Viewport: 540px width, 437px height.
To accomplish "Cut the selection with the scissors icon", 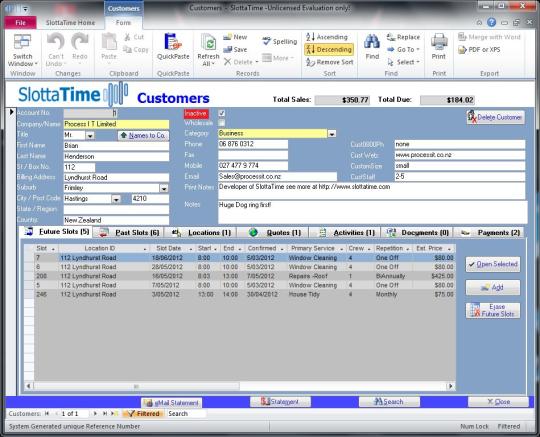I will point(127,37).
